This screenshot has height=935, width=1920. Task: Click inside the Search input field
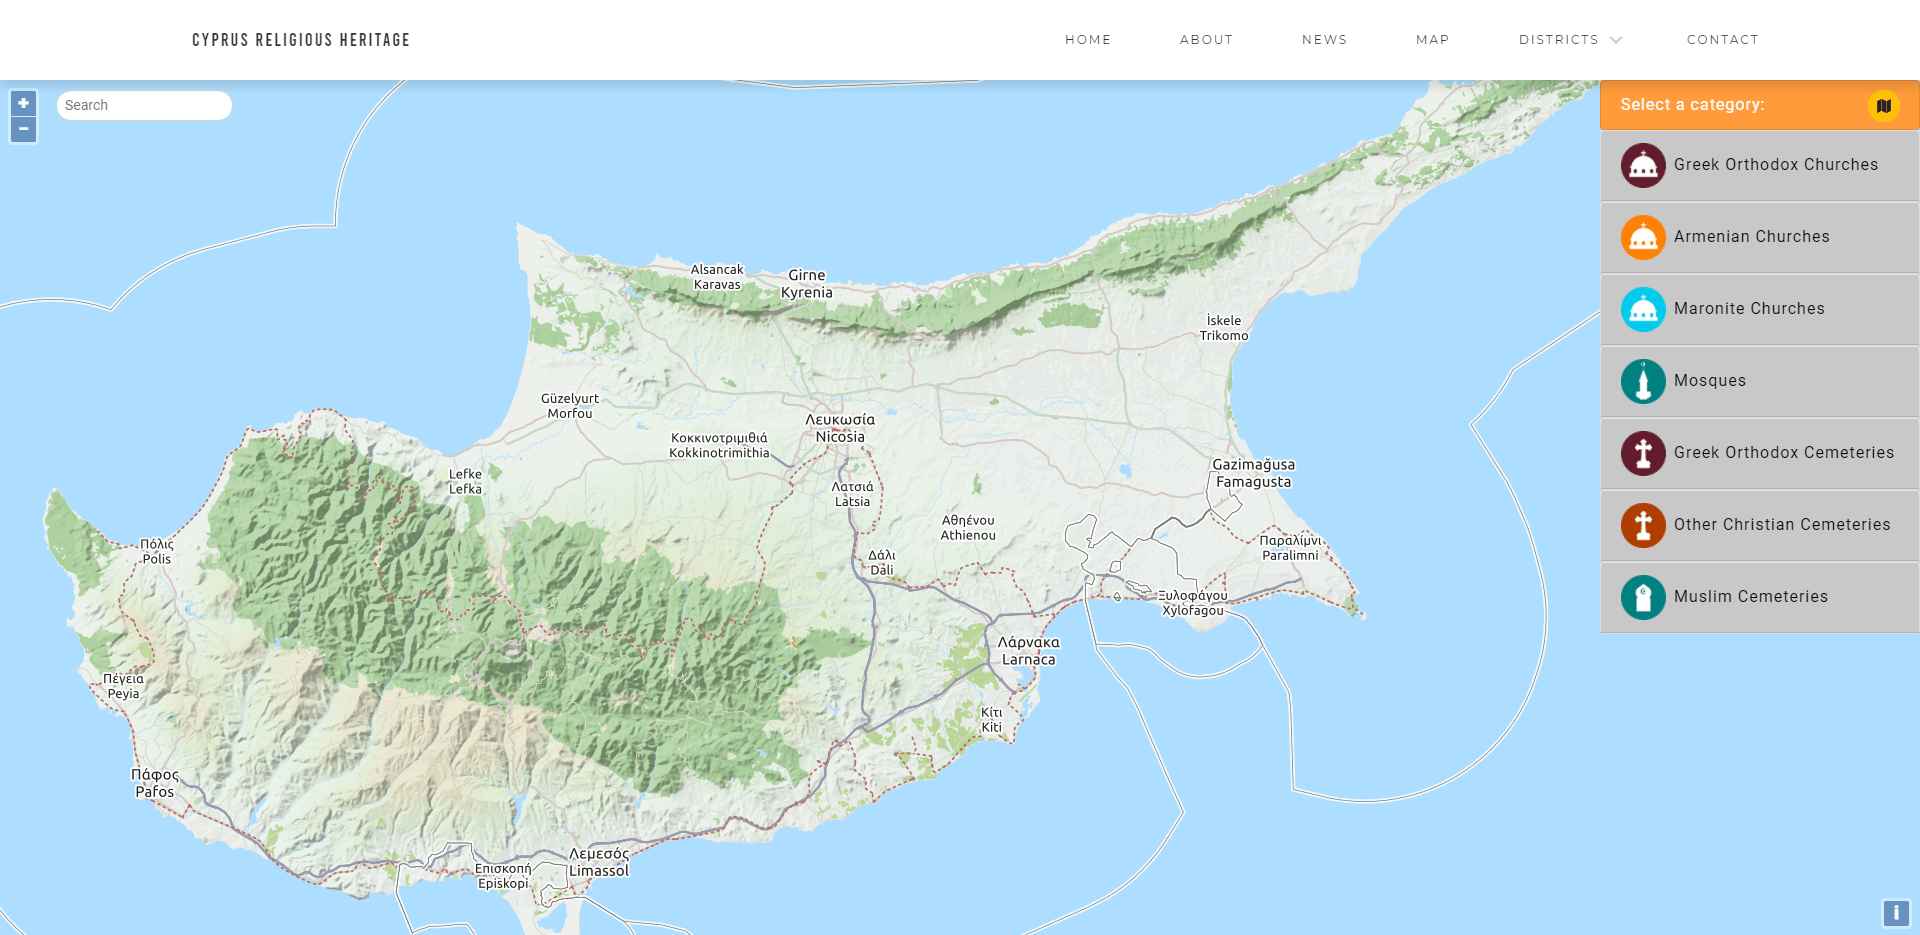(144, 105)
